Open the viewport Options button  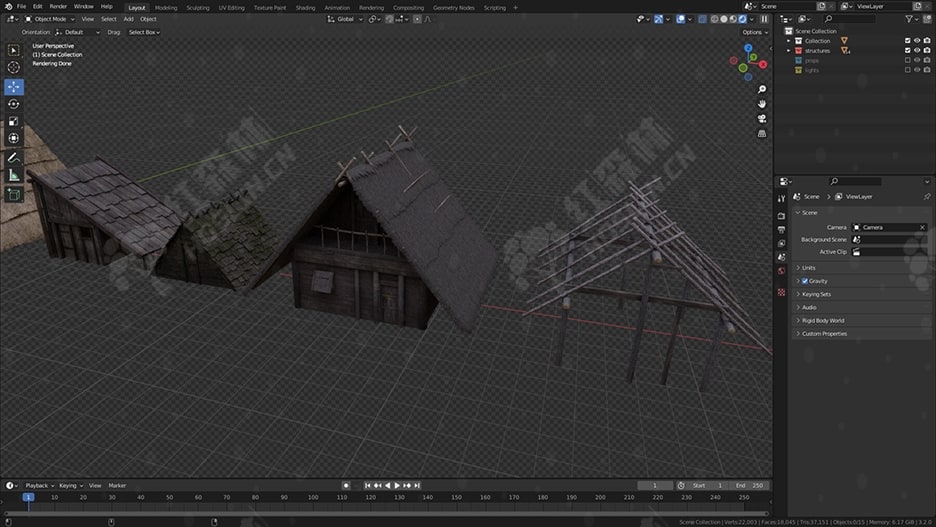[x=754, y=32]
